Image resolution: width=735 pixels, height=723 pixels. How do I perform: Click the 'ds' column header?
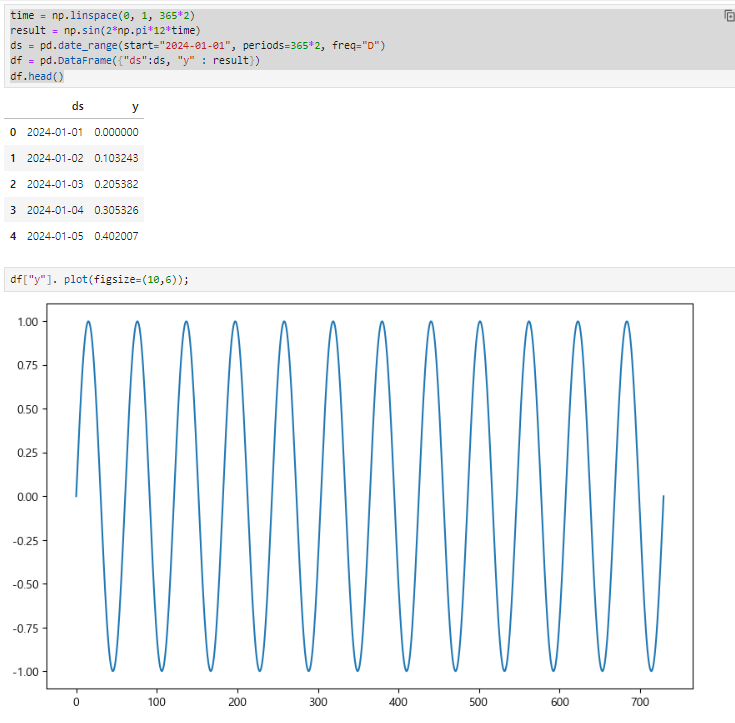tap(78, 106)
